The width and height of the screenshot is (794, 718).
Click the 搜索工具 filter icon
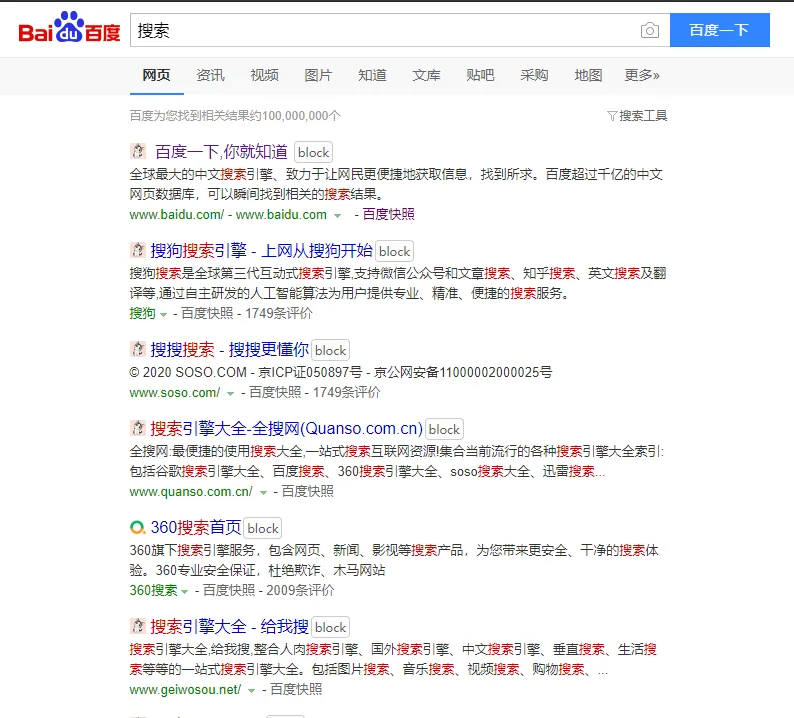(x=612, y=116)
